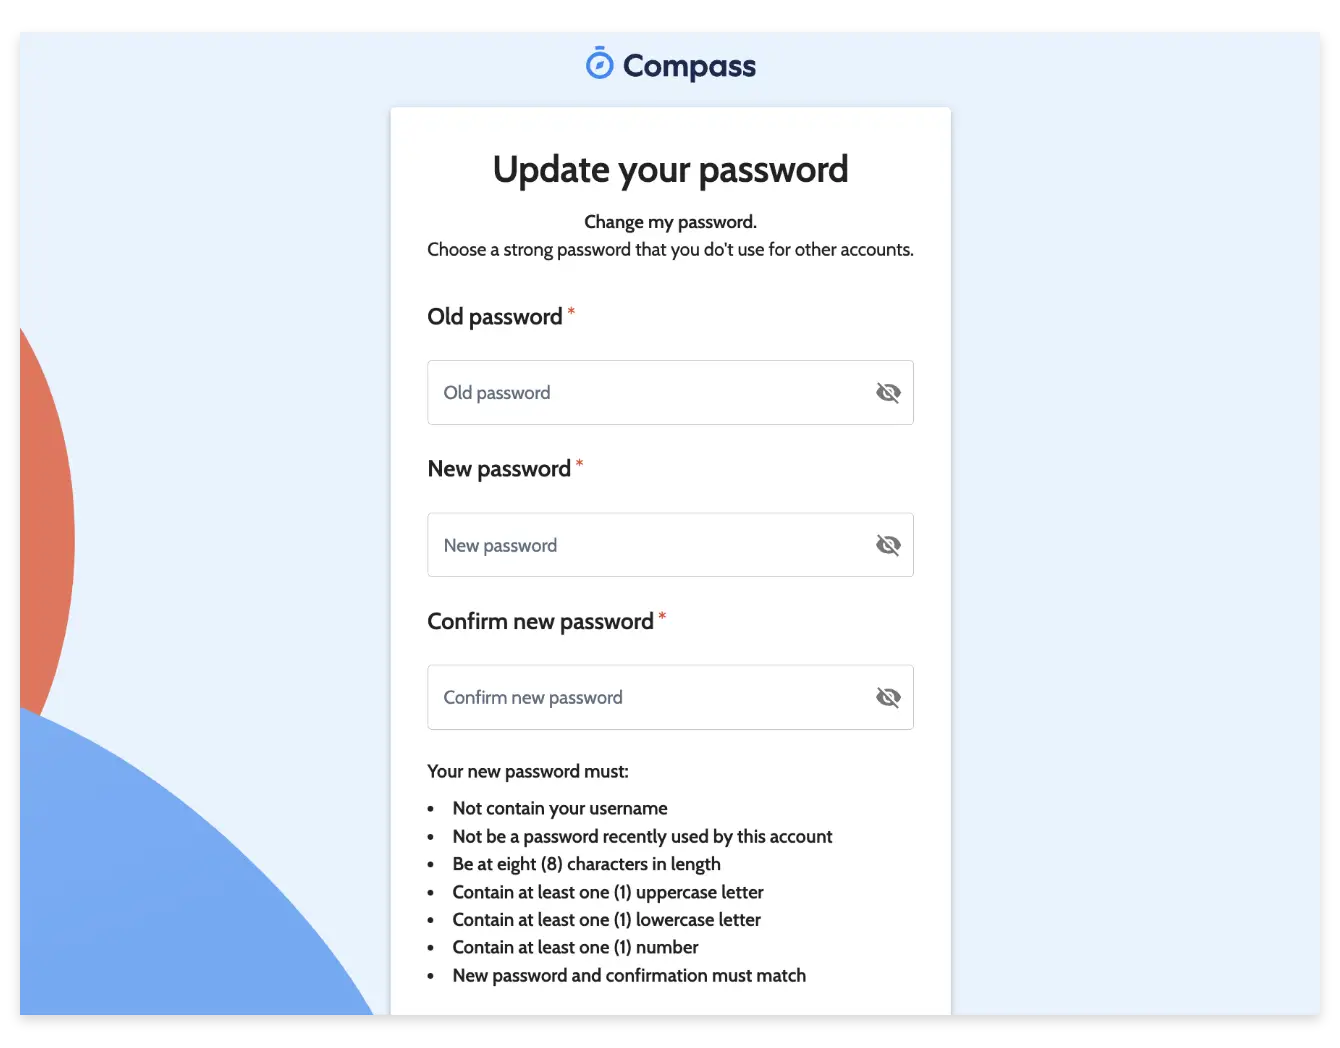1340x1048 pixels.
Task: Show the Old password characters
Action: pyautogui.click(x=888, y=393)
